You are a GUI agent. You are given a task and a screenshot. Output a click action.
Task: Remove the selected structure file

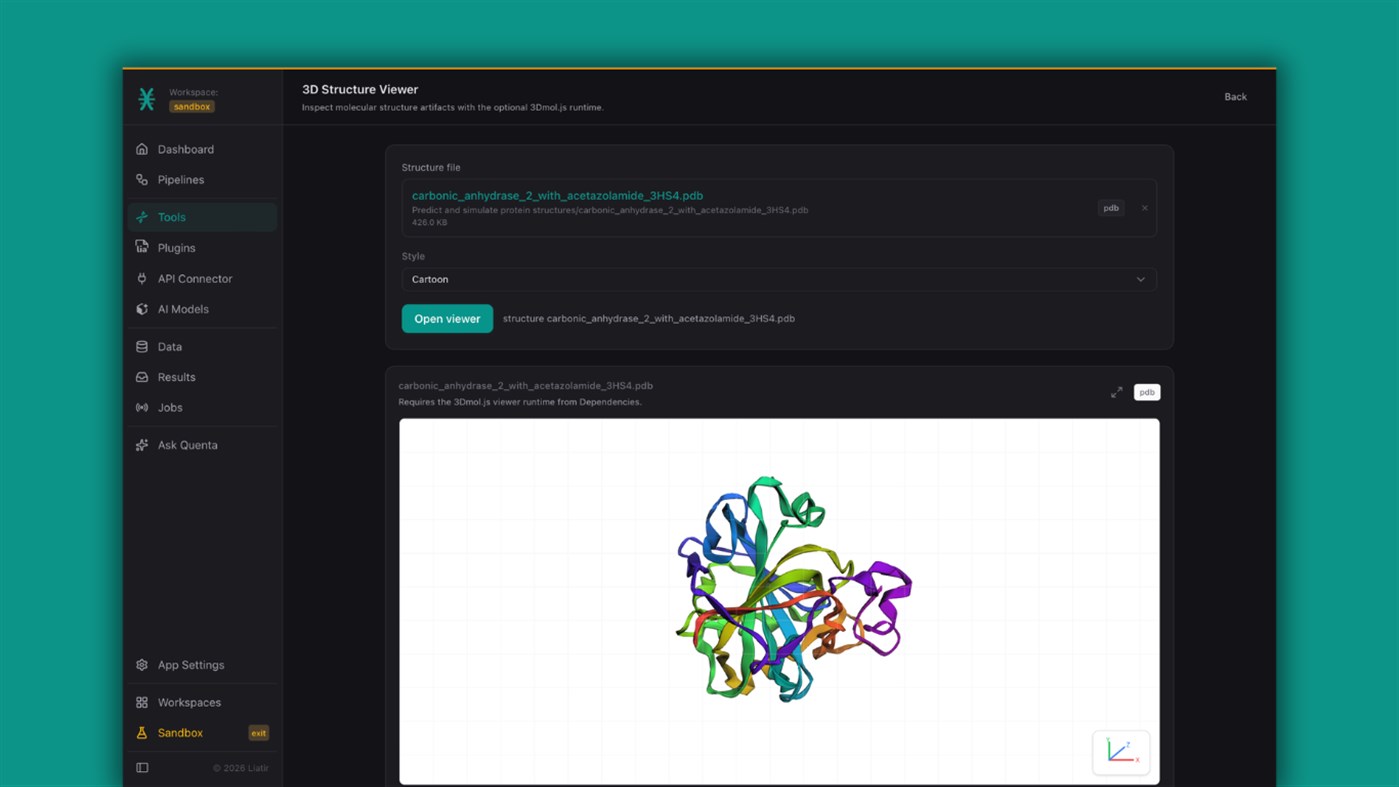pyautogui.click(x=1144, y=208)
